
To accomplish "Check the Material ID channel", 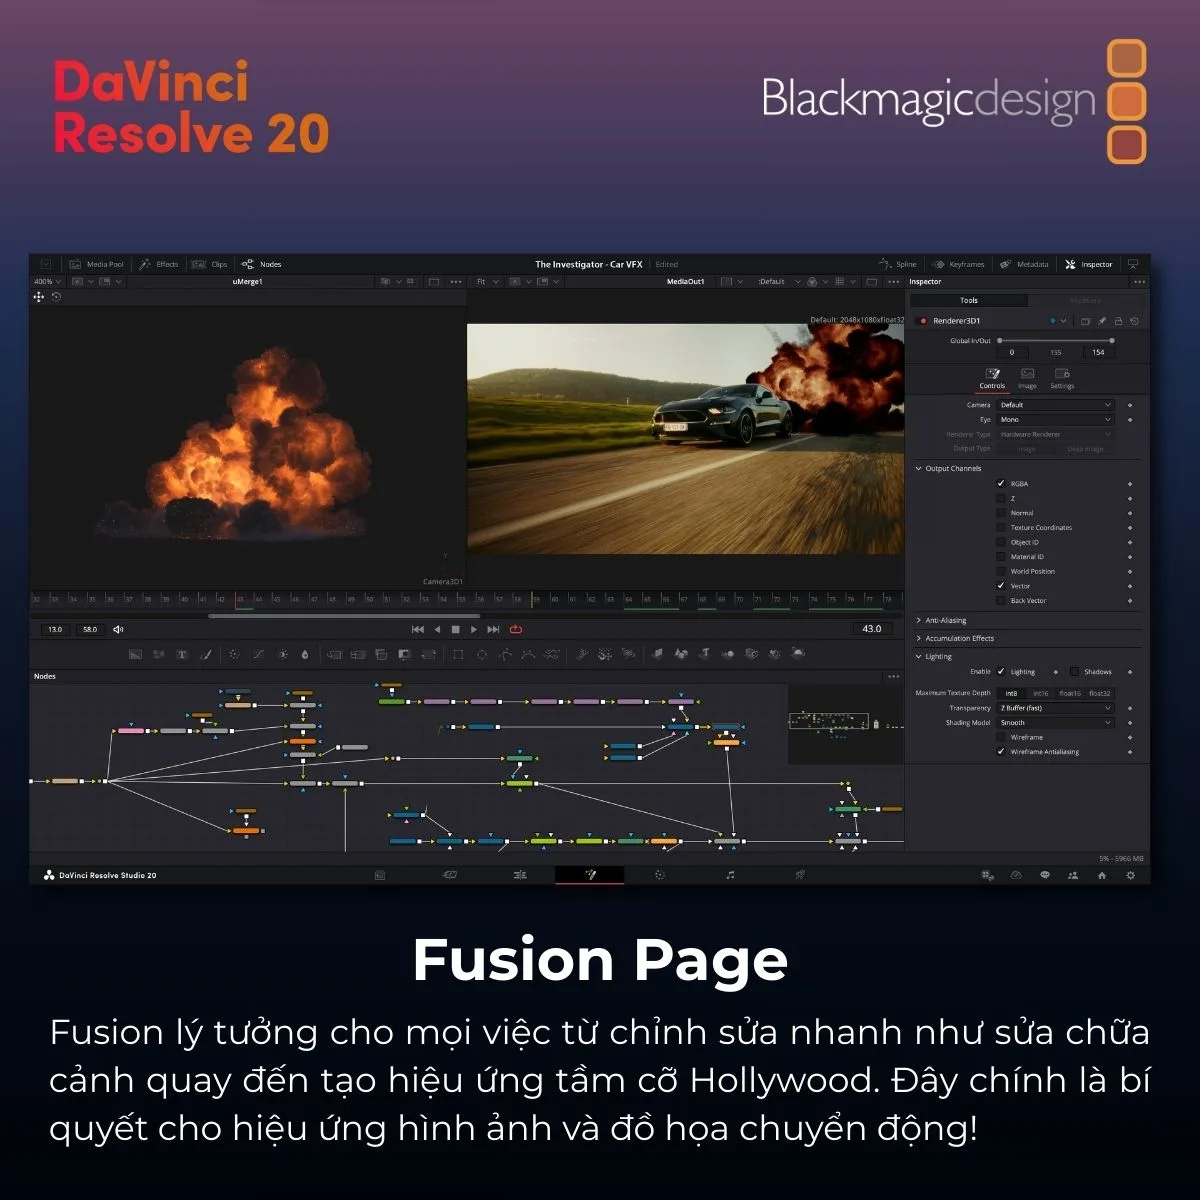I will [x=1001, y=557].
